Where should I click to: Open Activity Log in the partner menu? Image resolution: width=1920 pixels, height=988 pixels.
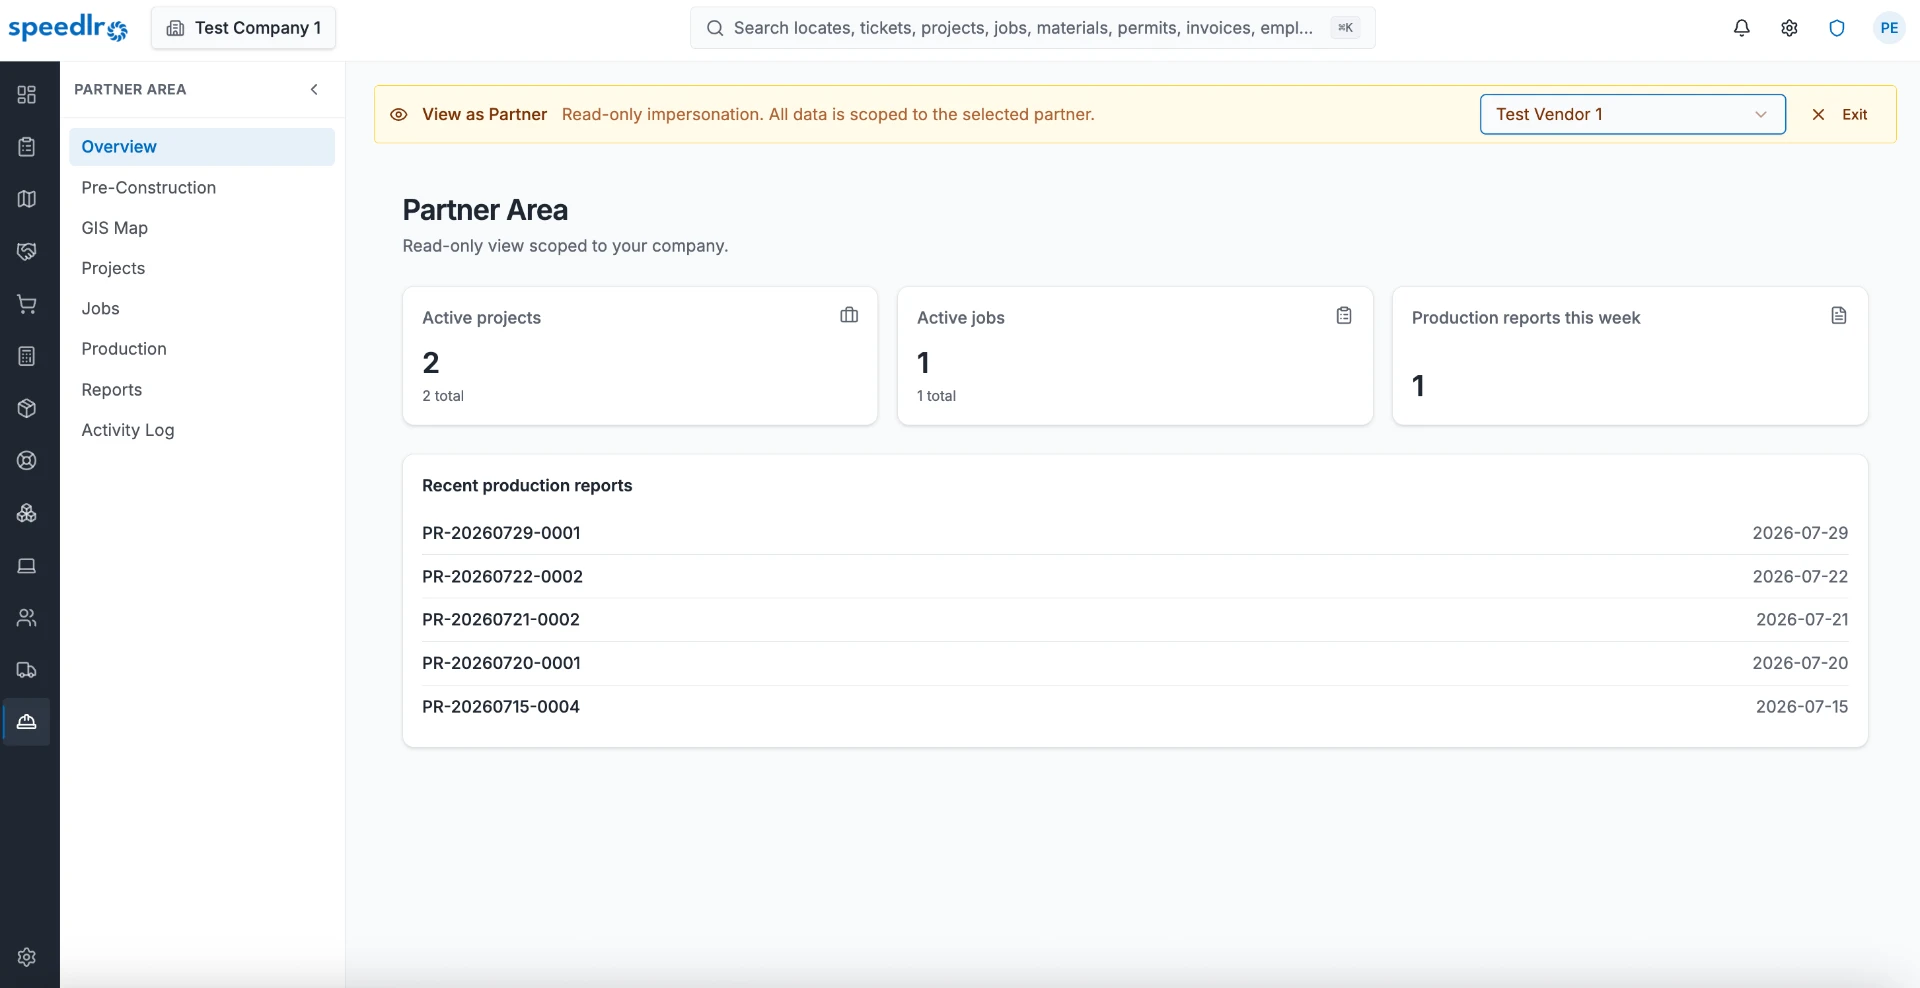[x=202, y=430]
